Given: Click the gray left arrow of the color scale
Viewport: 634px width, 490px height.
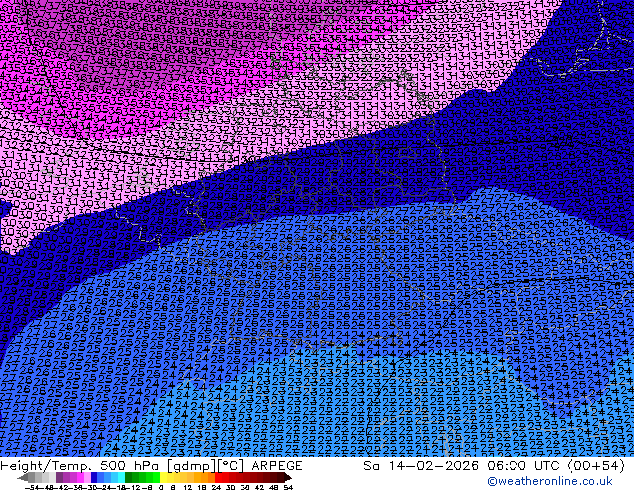Looking at the screenshot, I should pyautogui.click(x=23, y=477).
